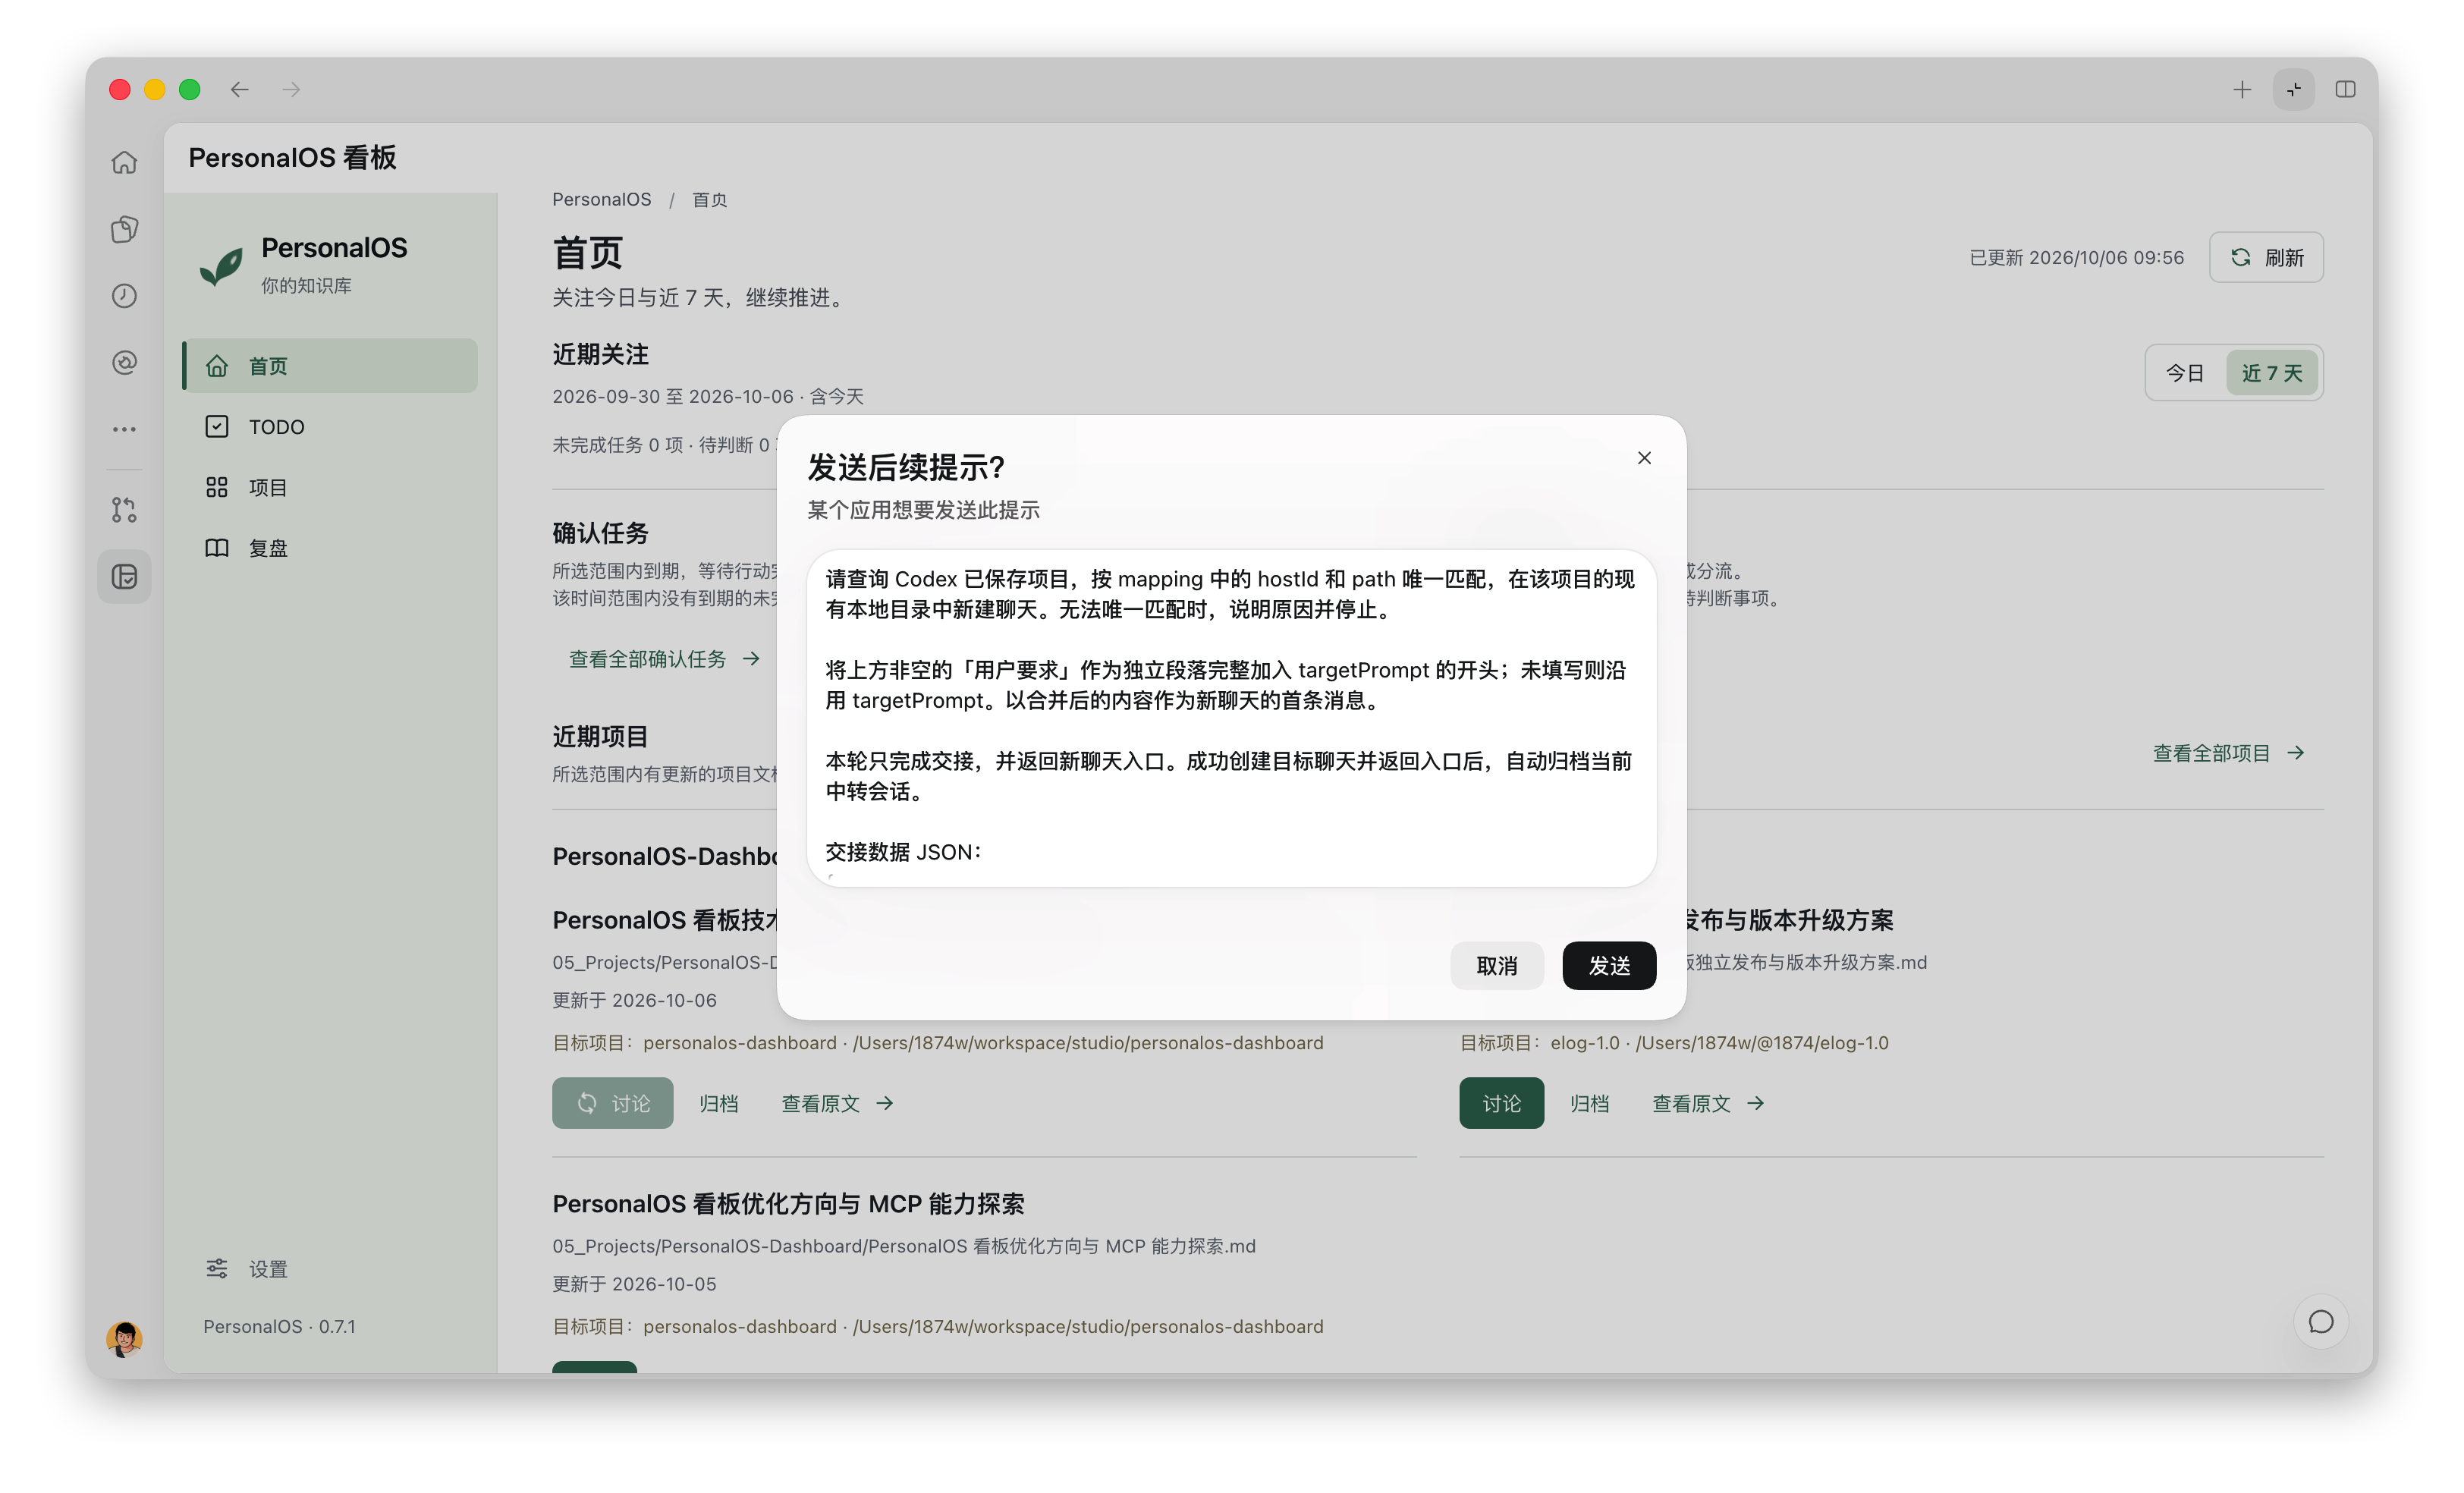Click 讨论 button for elog-1.0 project
Viewport: 2464px width, 1493px height.
[1501, 1103]
